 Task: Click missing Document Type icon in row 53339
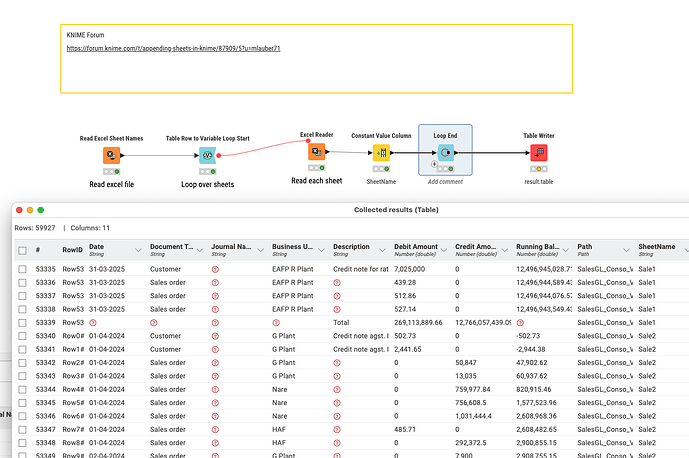[x=154, y=323]
